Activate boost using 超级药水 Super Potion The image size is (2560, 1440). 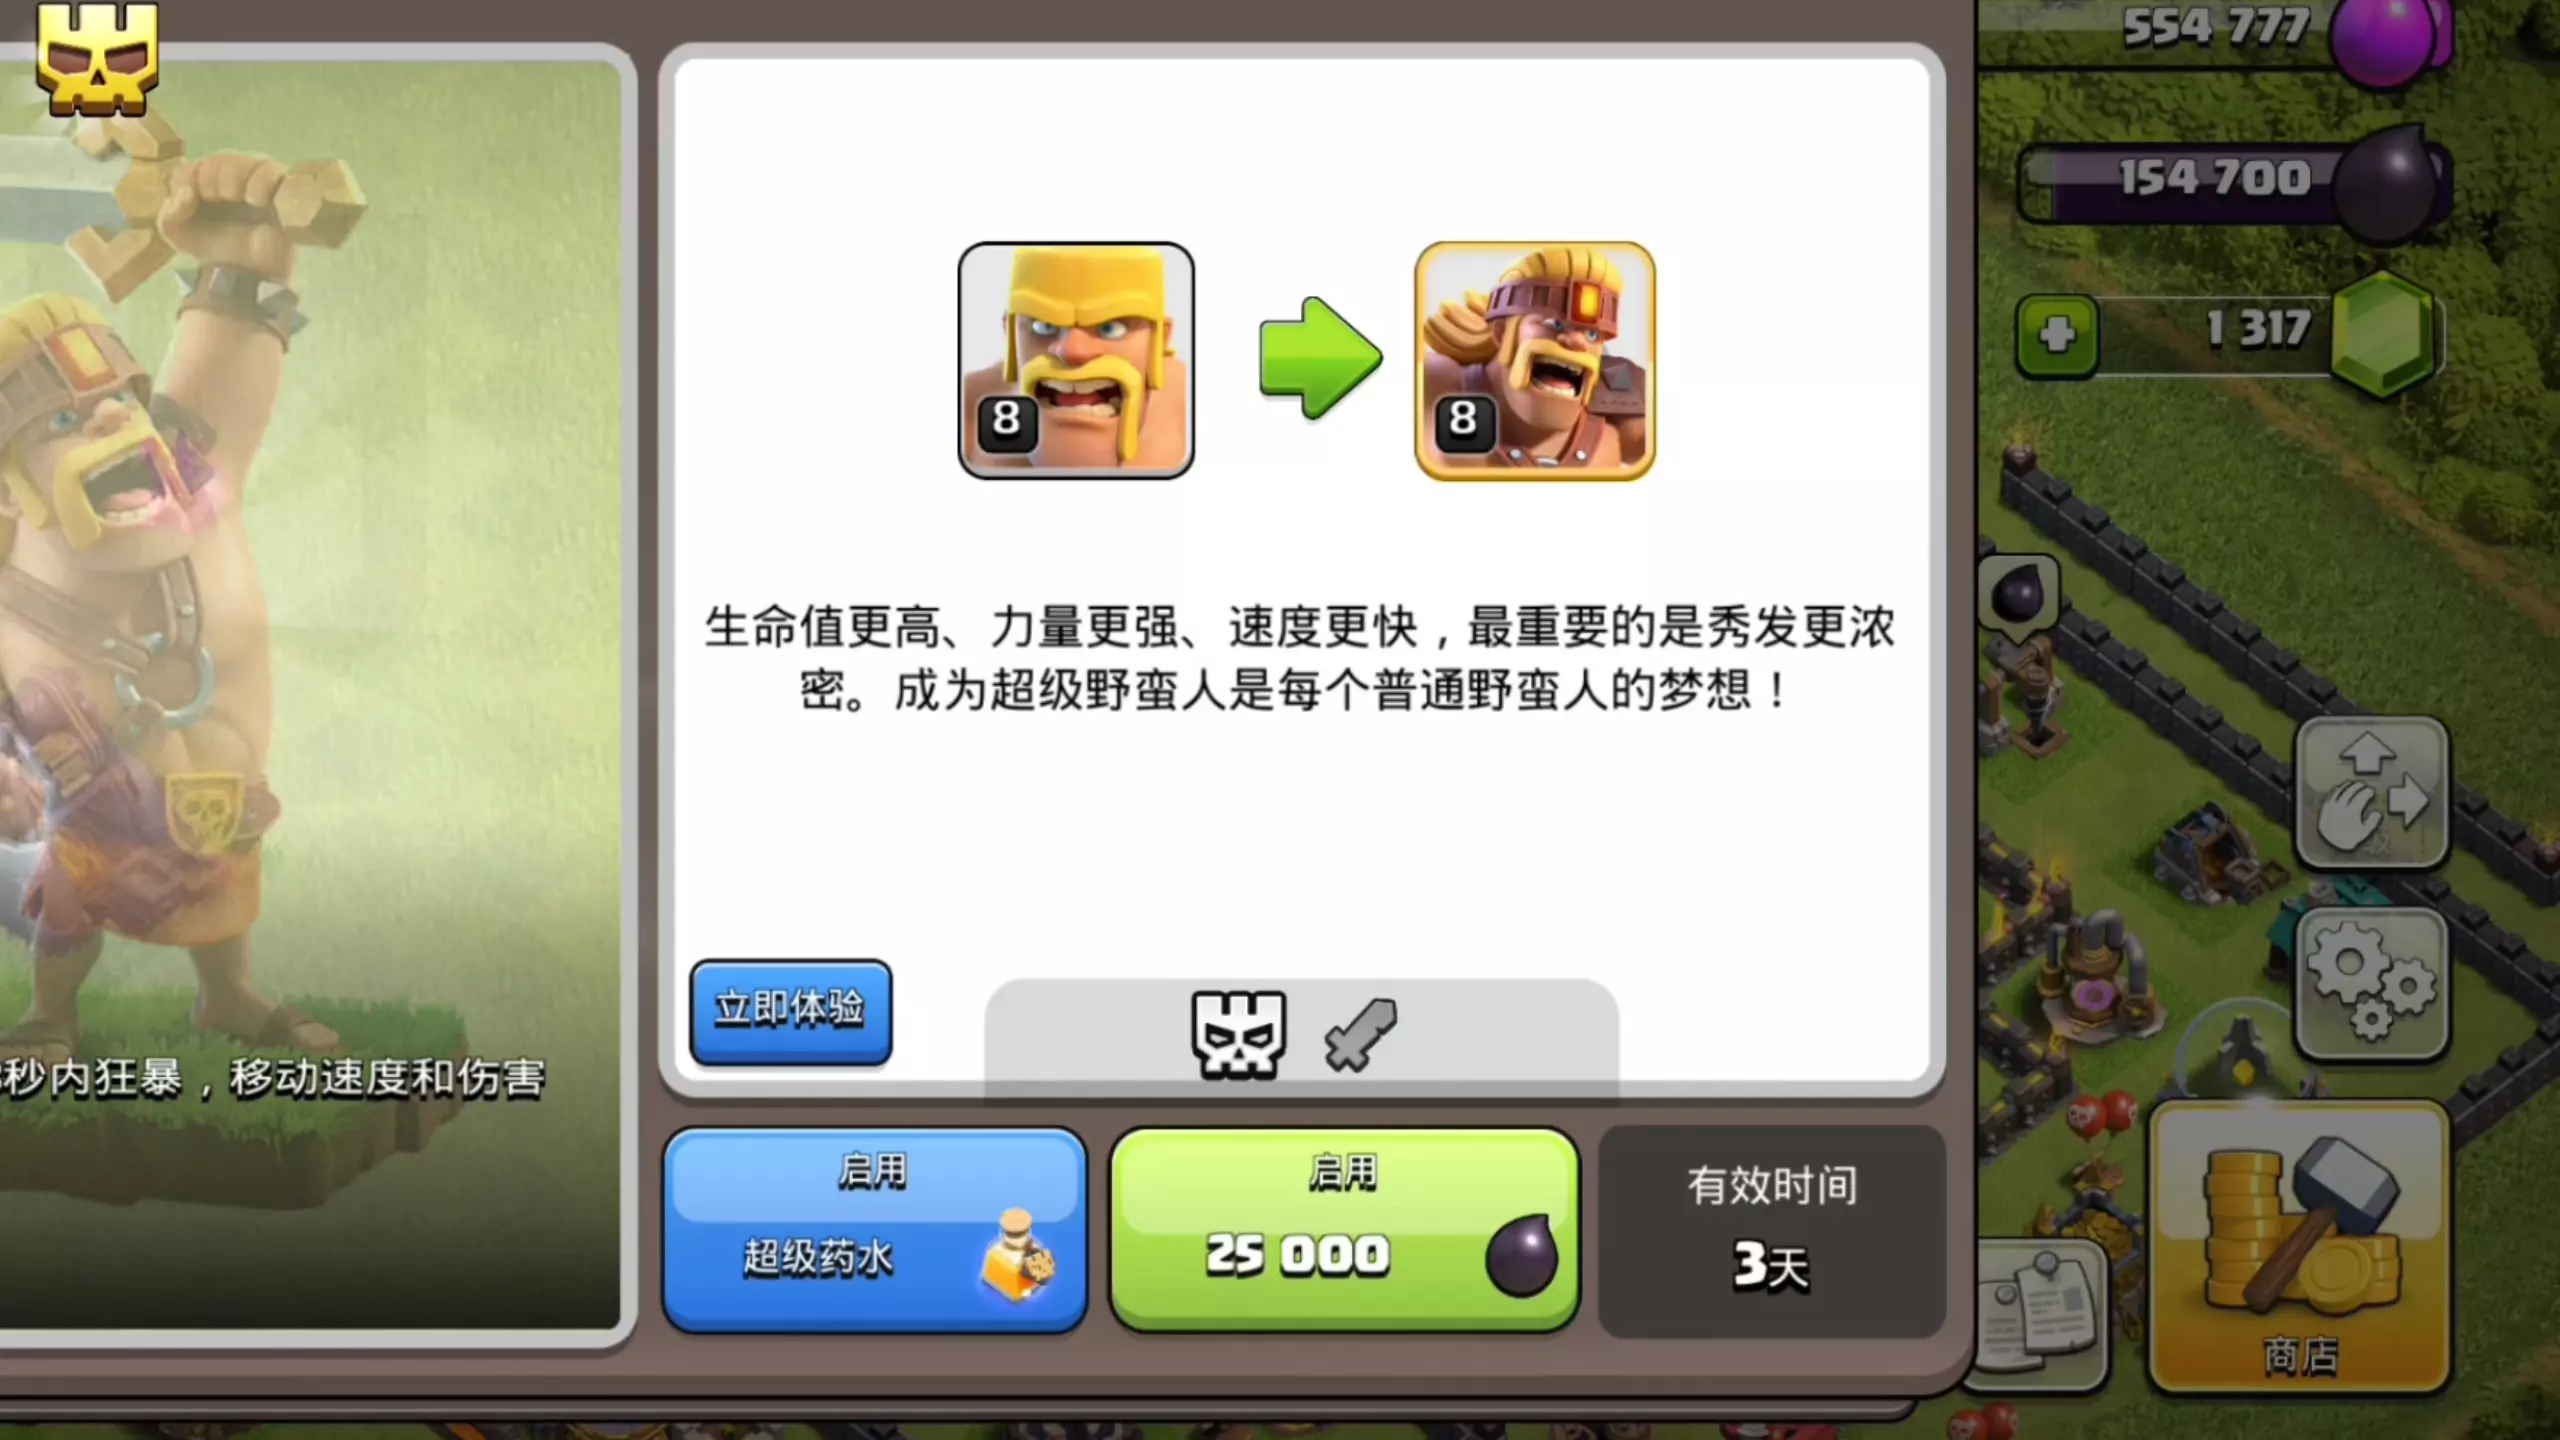point(874,1230)
